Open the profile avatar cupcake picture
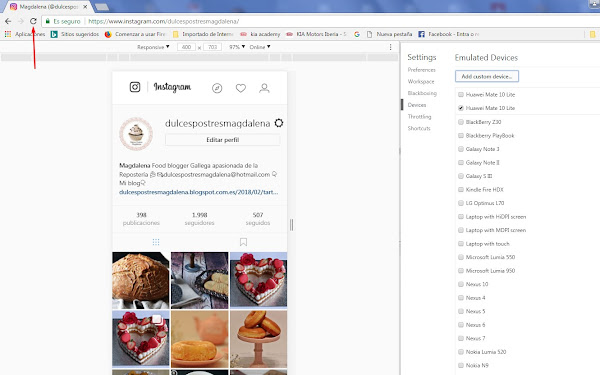Viewport: 600px width, 375px height. point(136,134)
